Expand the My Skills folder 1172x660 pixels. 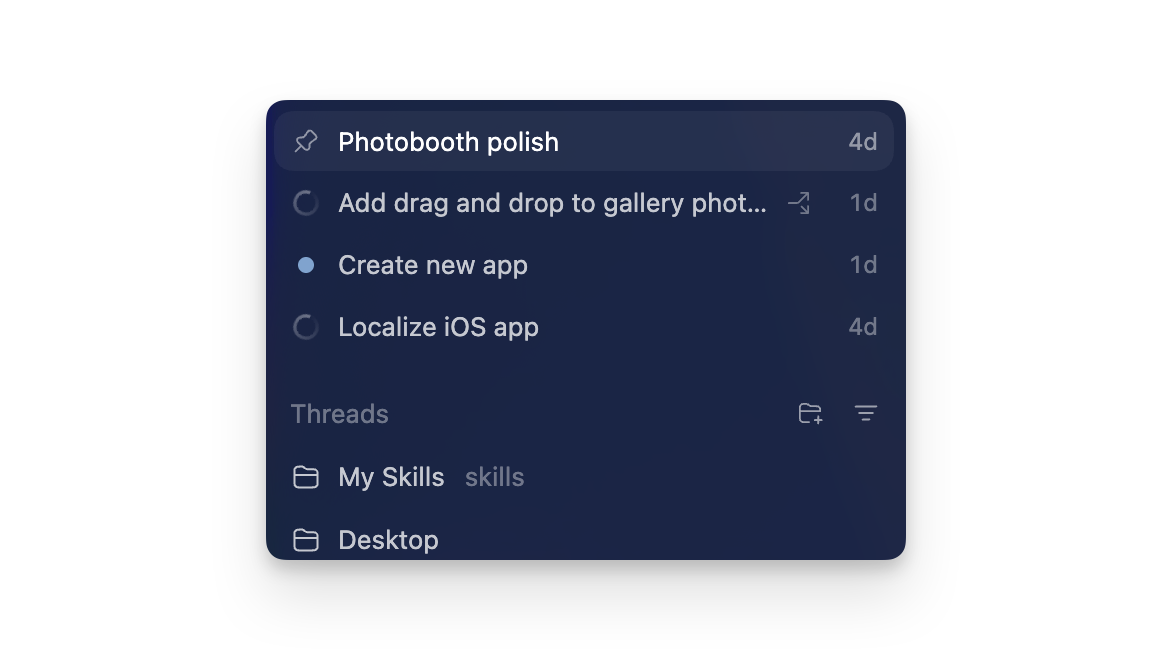[x=392, y=477]
